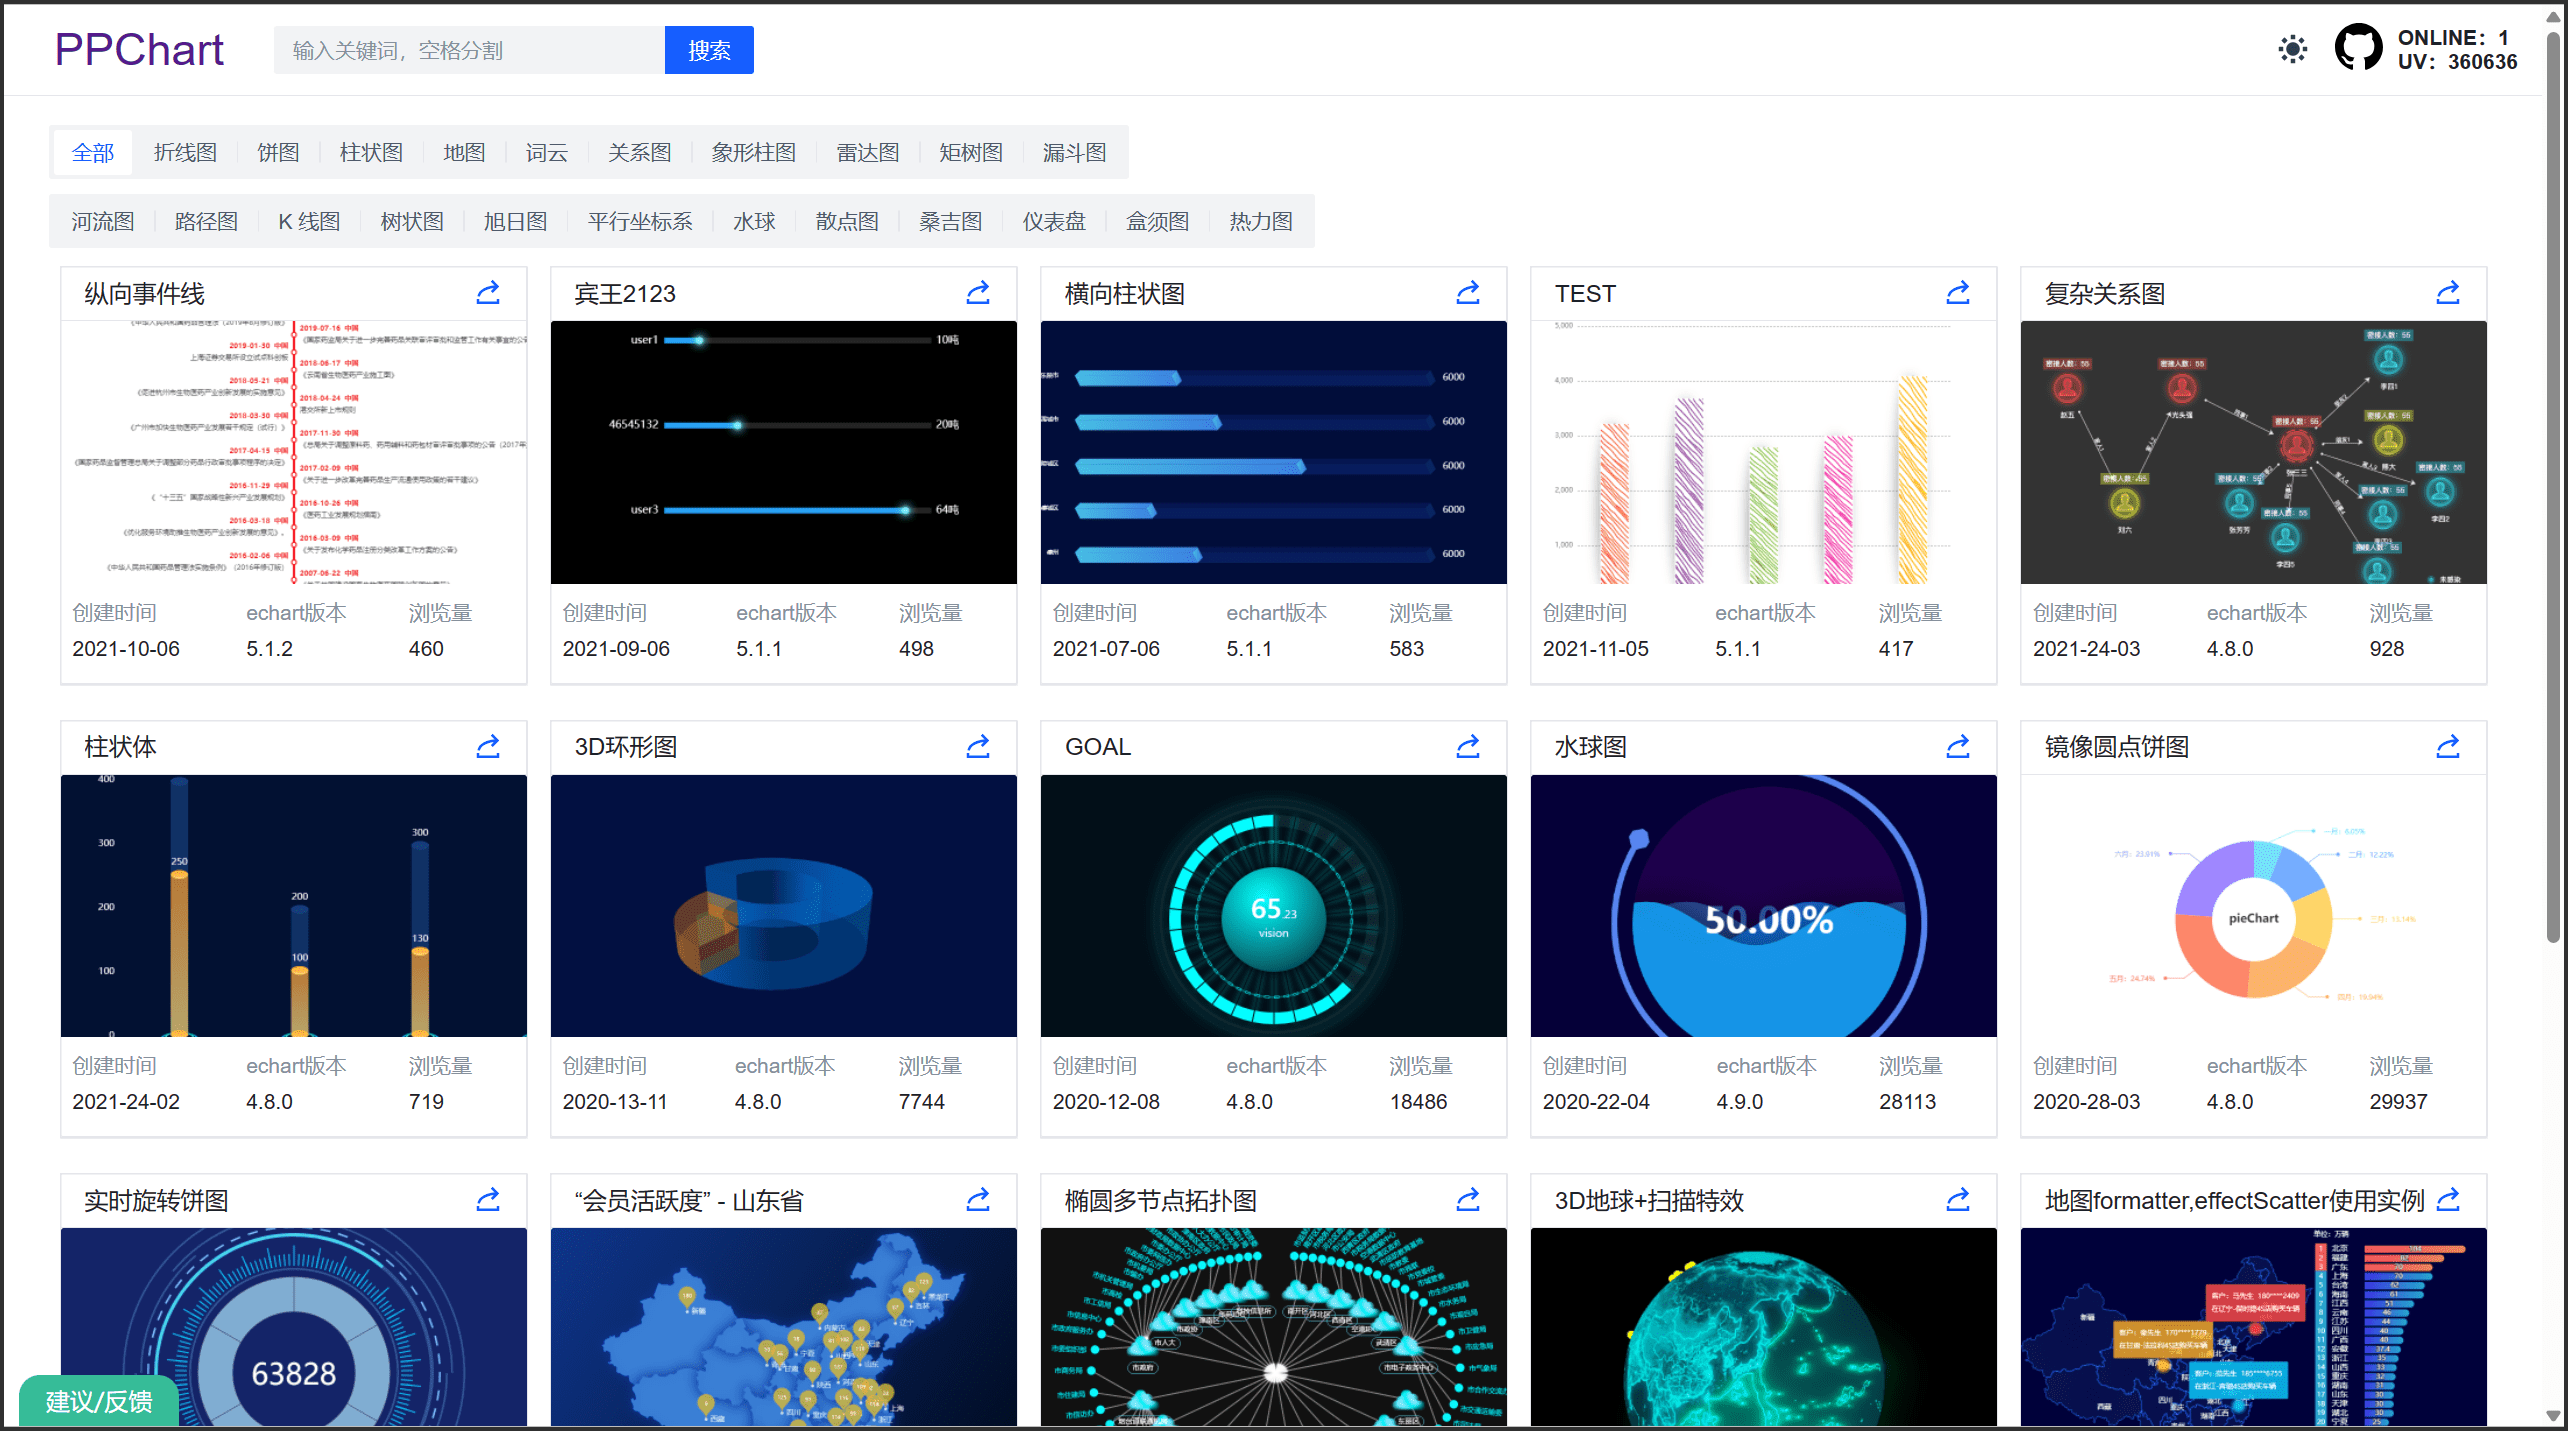This screenshot has width=2568, height=1431.
Task: Open share icon on 复杂关系图 card
Action: tap(2448, 293)
